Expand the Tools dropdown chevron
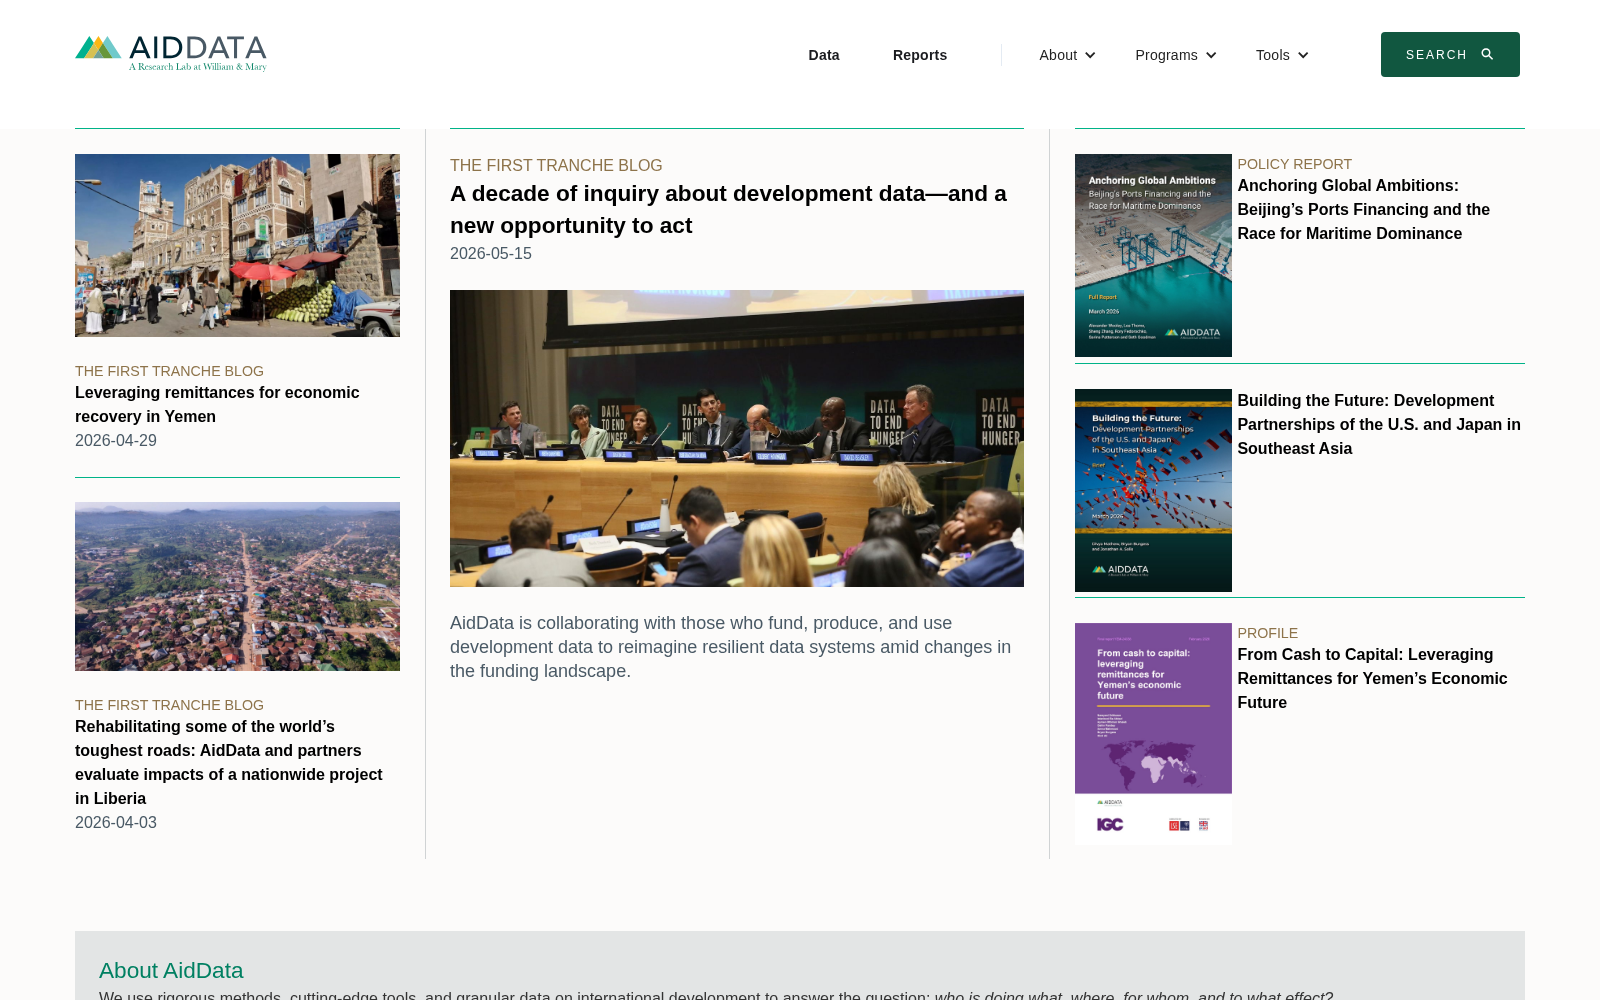 [x=1303, y=55]
